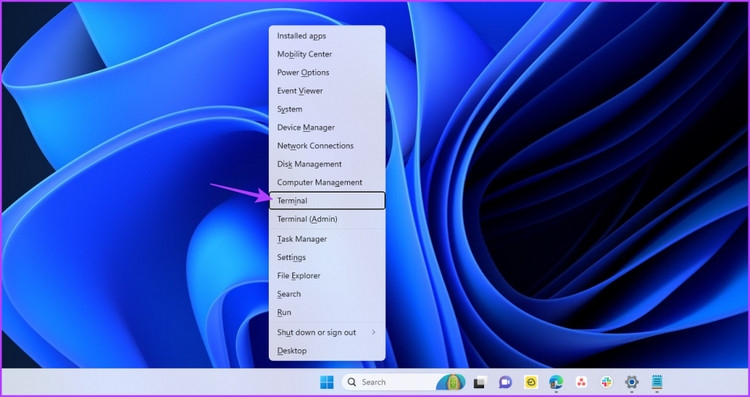Viewport: 750px width, 397px height.
Task: Launch Task Manager from the menu
Action: (327, 239)
